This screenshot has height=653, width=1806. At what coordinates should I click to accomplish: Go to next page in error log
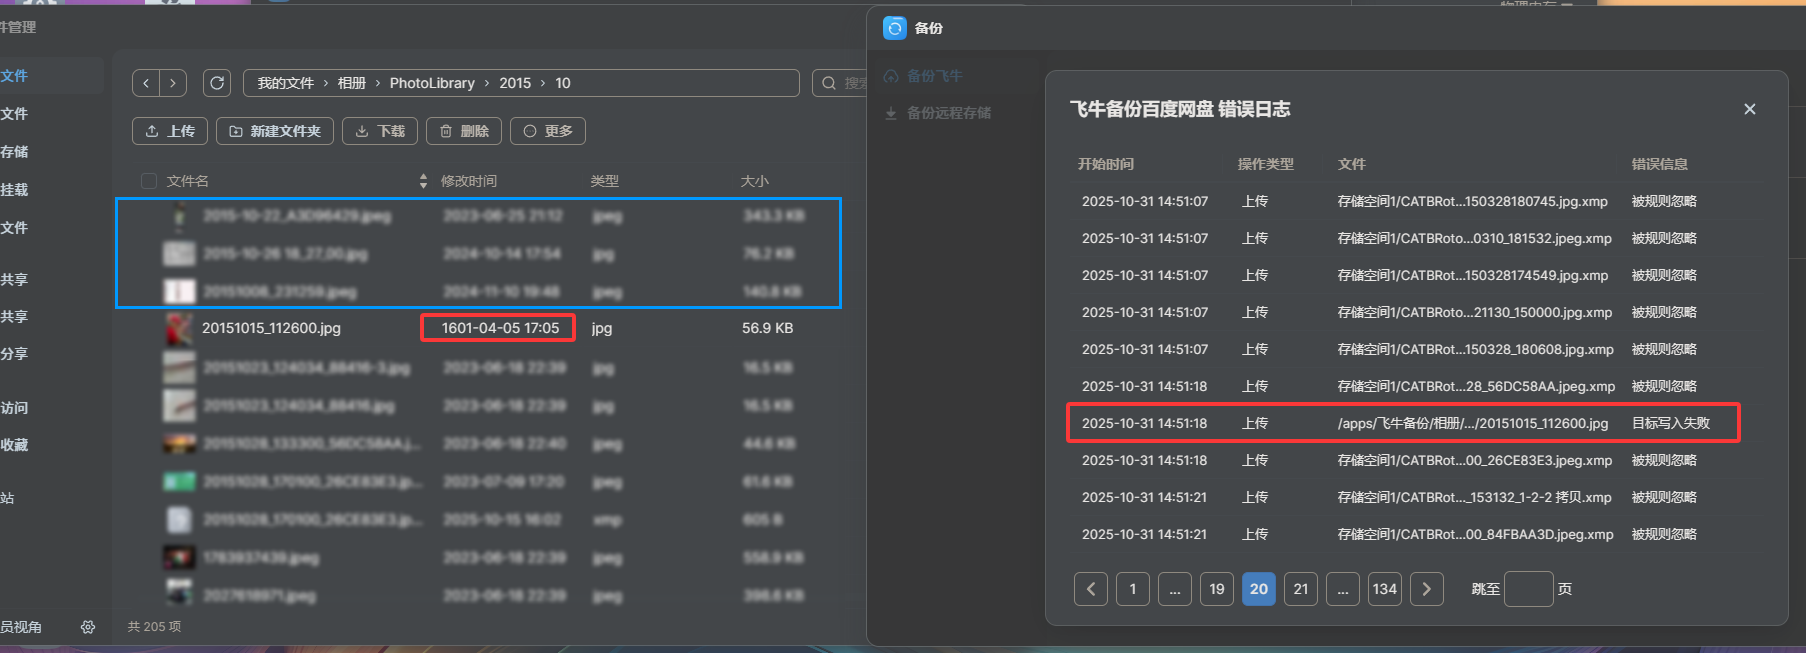[1427, 589]
